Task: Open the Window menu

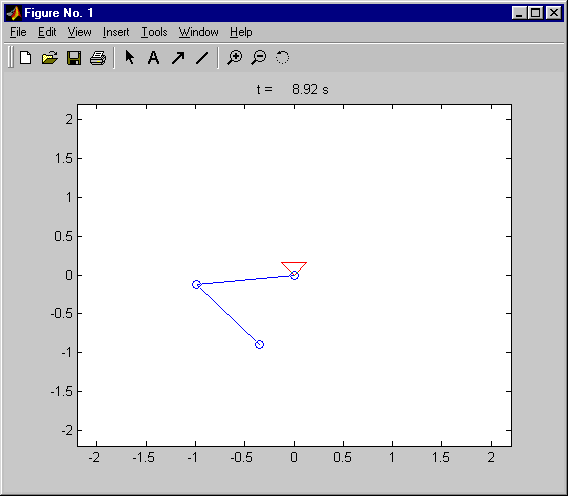Action: 199,32
